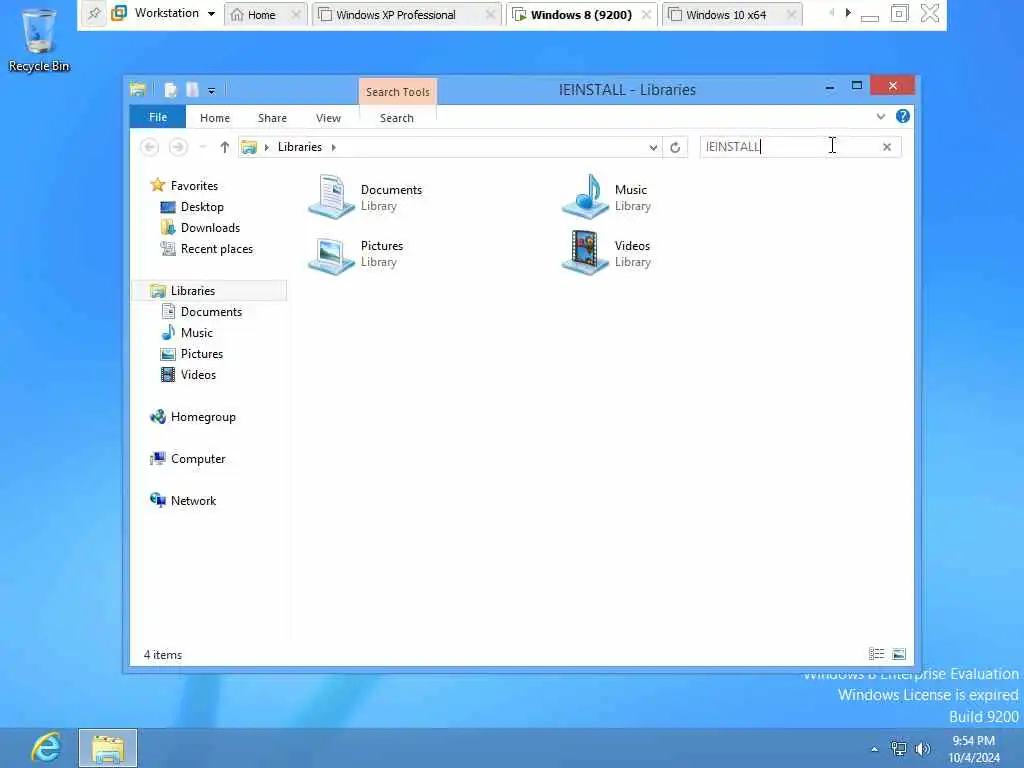Click Properties quick access toolbar icon
The image size is (1024, 768).
coord(170,89)
